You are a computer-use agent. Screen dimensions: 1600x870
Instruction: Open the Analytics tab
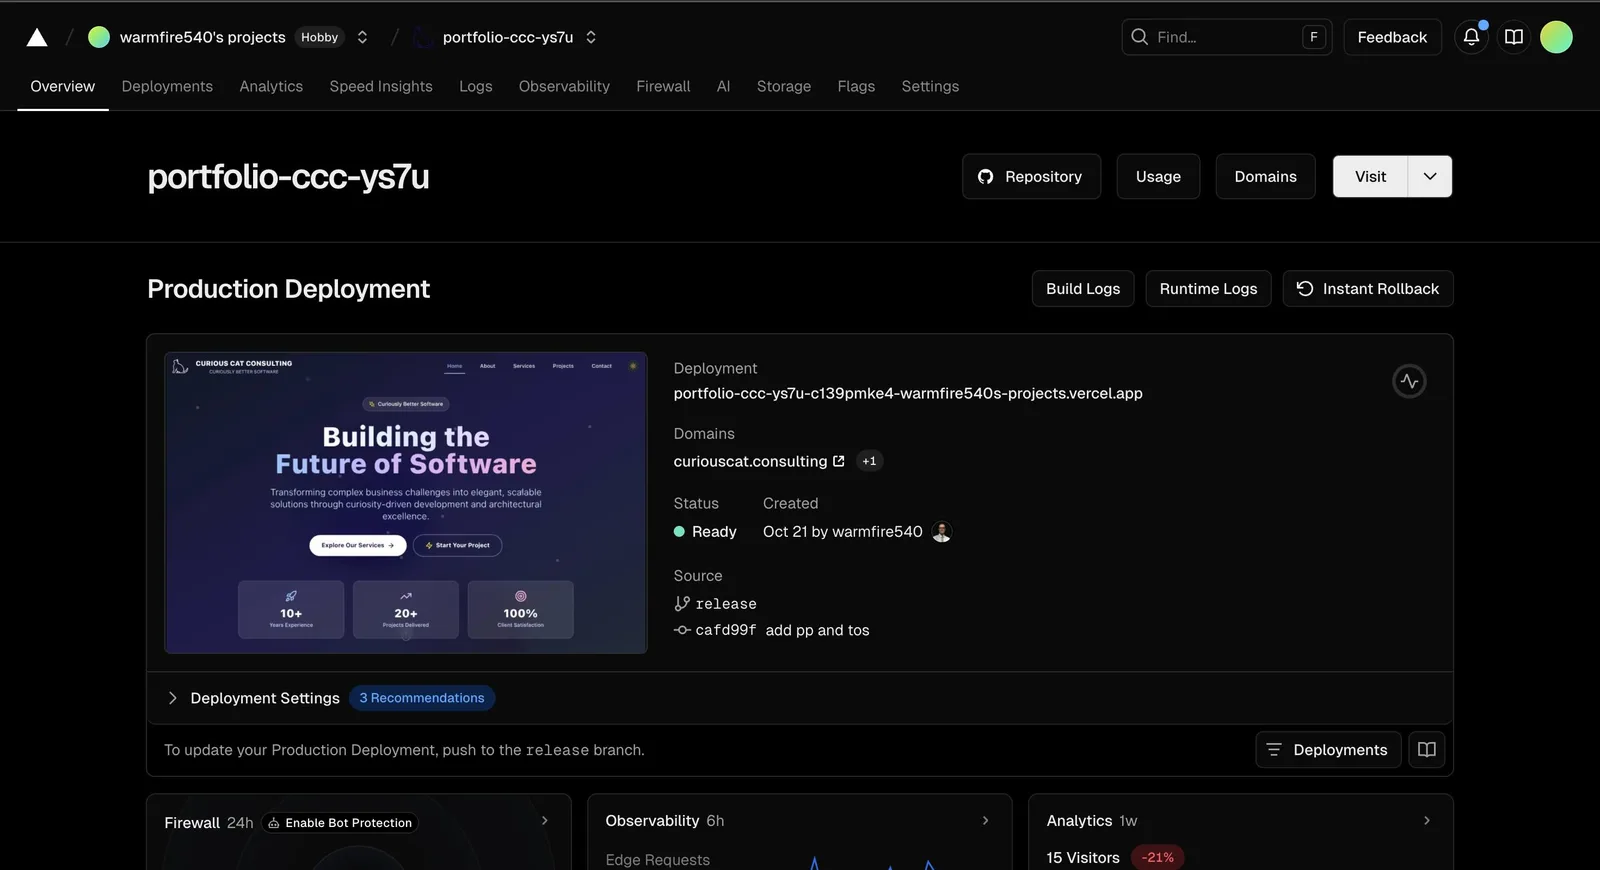pyautogui.click(x=271, y=86)
